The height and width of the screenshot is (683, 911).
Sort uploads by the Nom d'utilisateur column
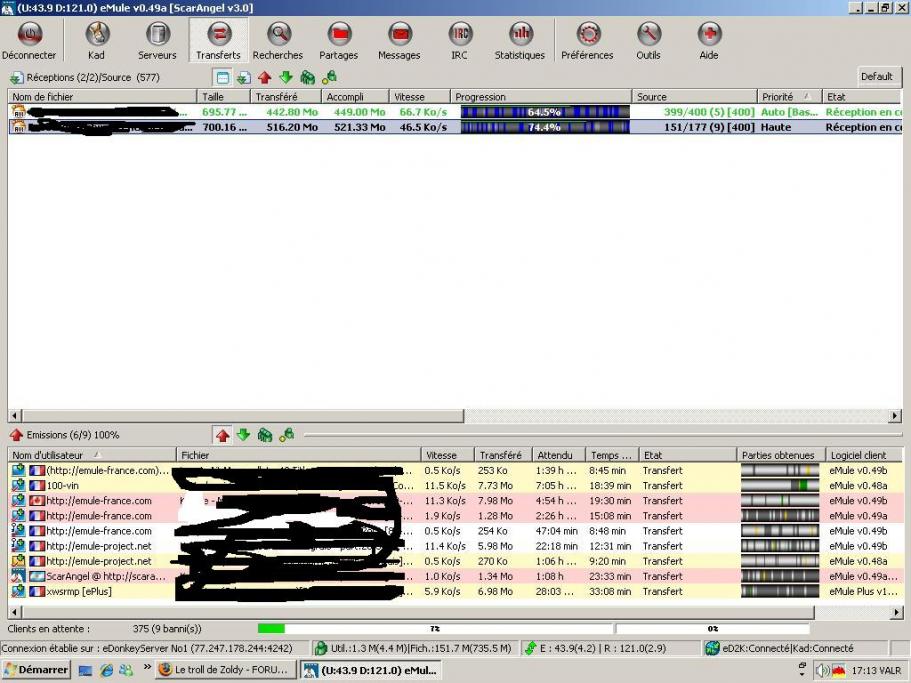[92, 455]
